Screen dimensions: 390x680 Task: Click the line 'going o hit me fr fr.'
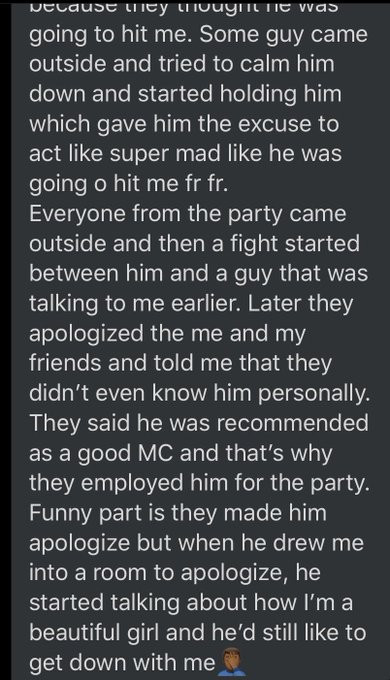coord(128,185)
